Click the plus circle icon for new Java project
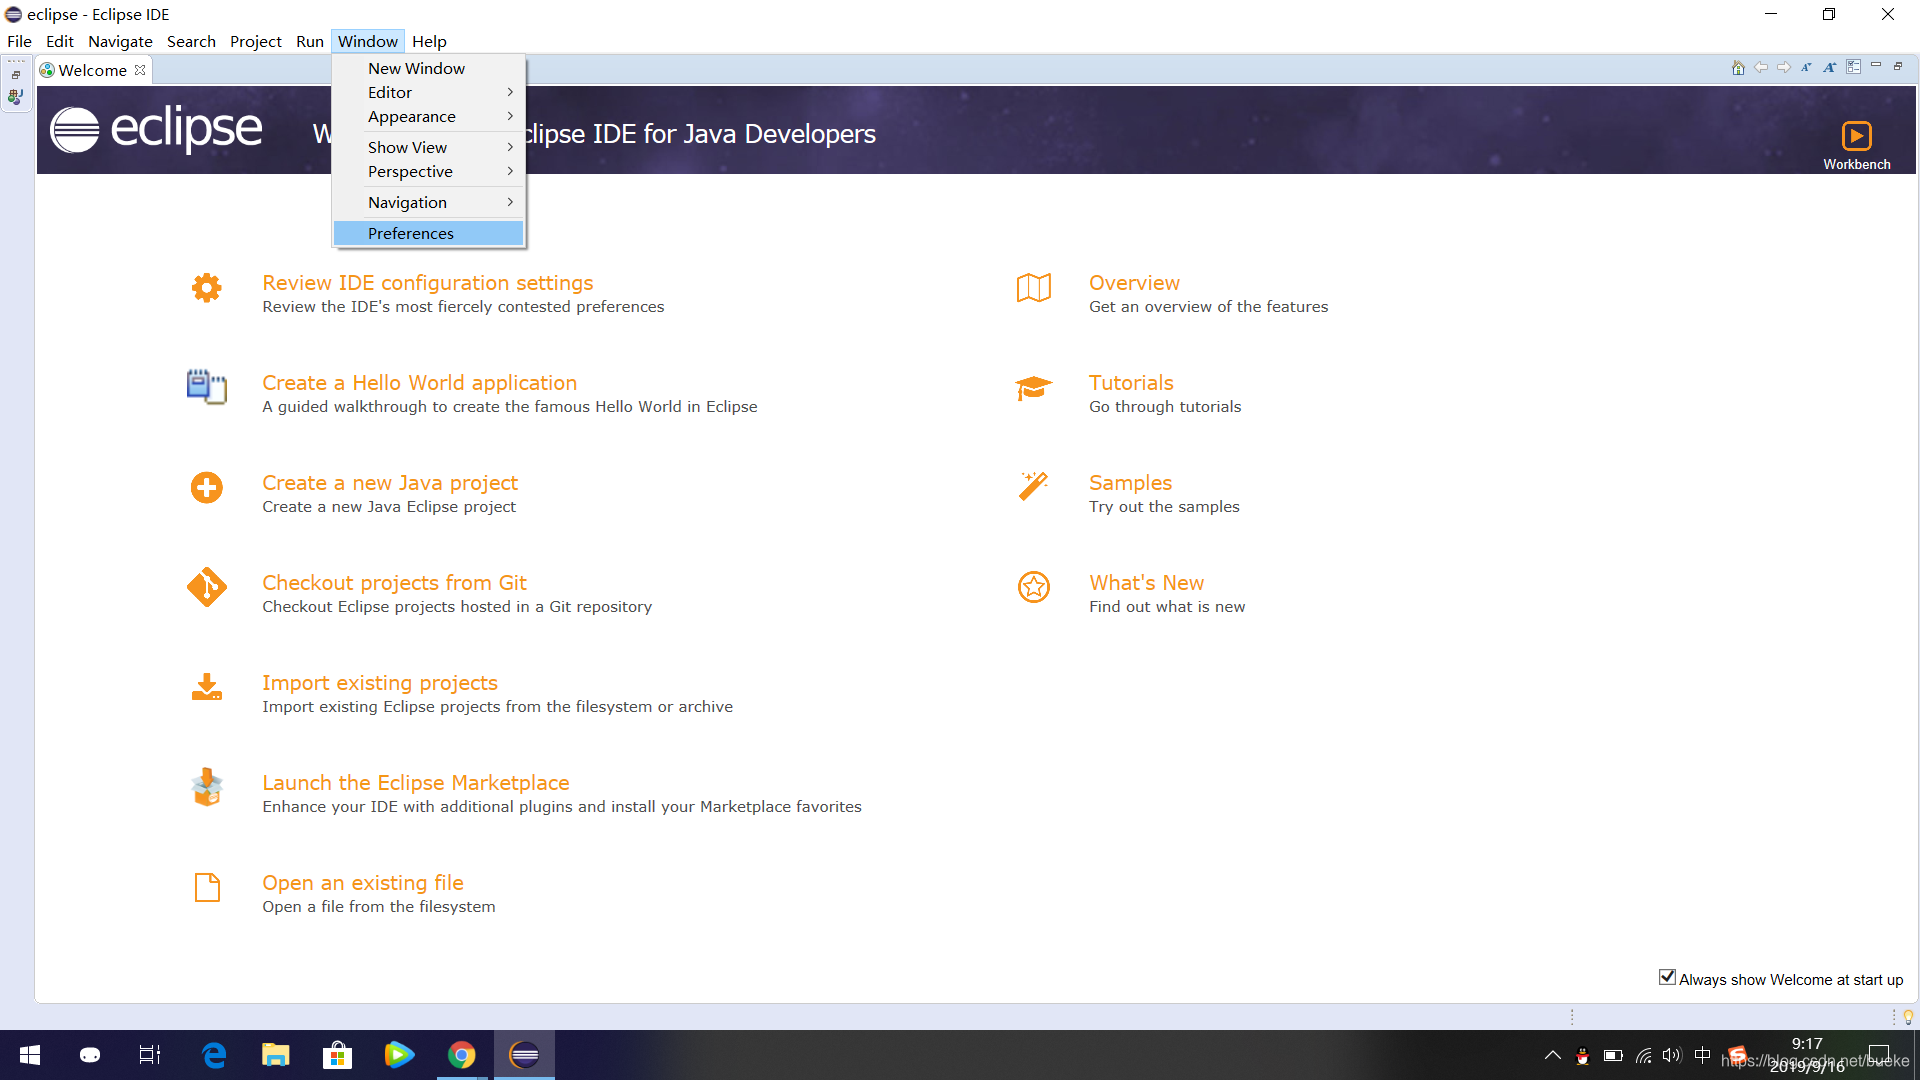 point(207,488)
